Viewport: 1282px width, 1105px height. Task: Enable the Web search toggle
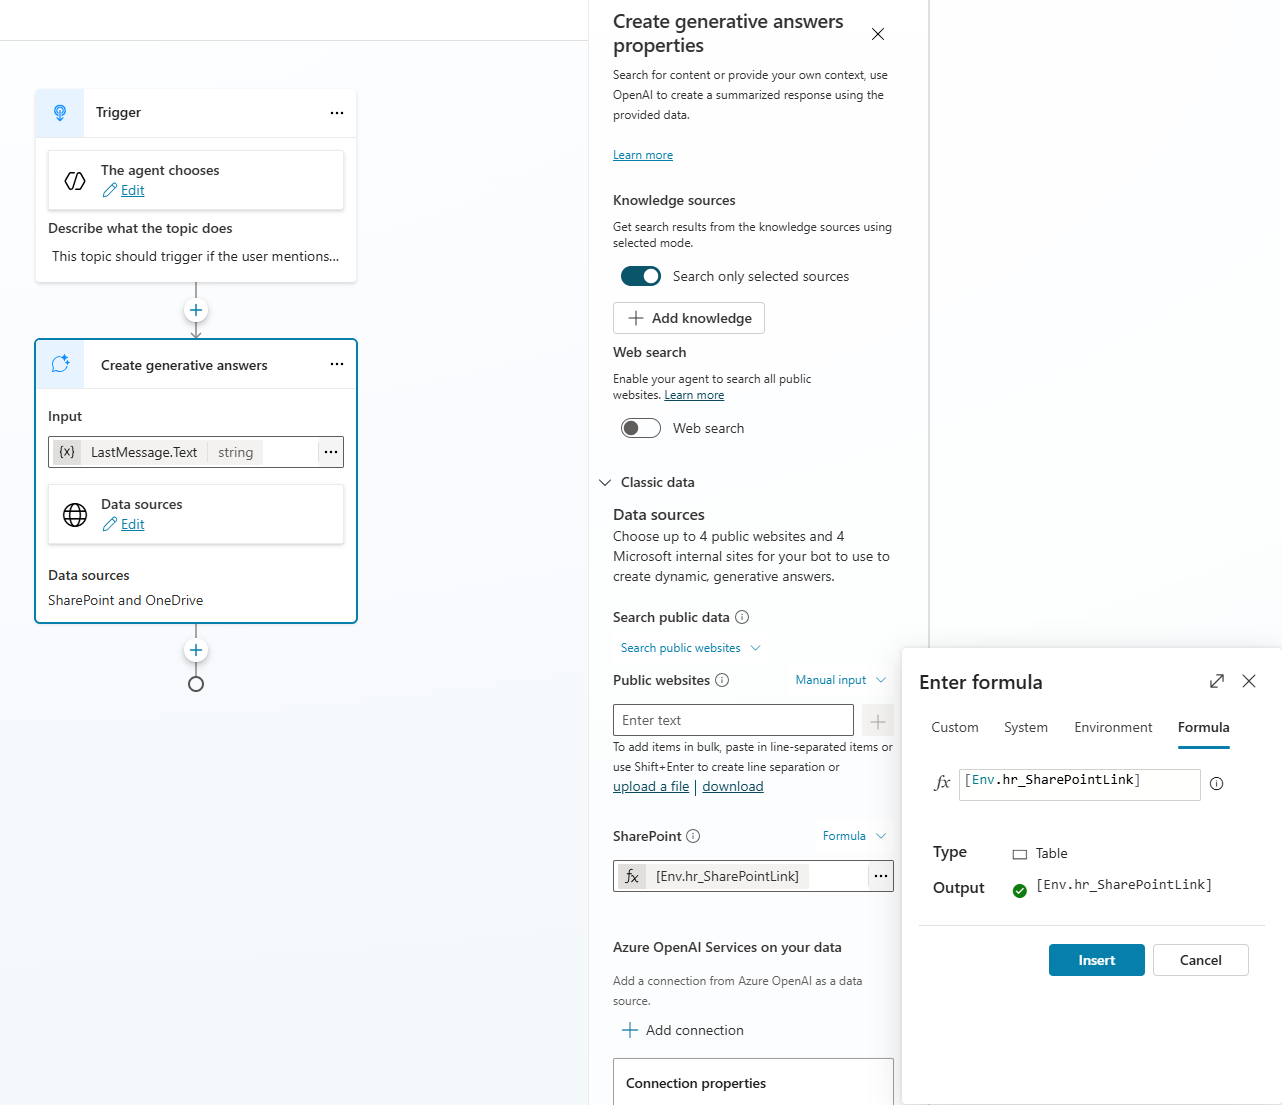tap(641, 428)
